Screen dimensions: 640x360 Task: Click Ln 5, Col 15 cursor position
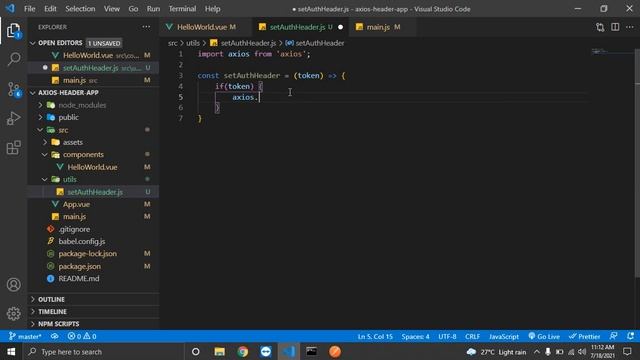pyautogui.click(x=375, y=336)
